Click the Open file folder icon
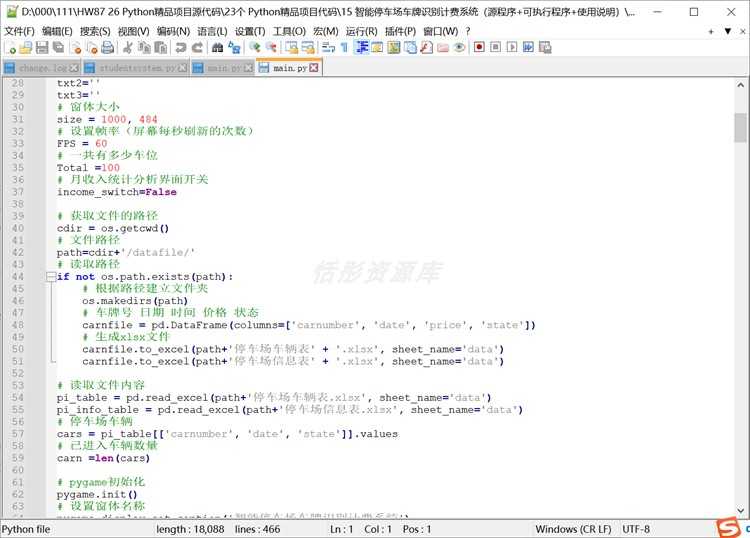This screenshot has height=538, width=750. pyautogui.click(x=26, y=47)
